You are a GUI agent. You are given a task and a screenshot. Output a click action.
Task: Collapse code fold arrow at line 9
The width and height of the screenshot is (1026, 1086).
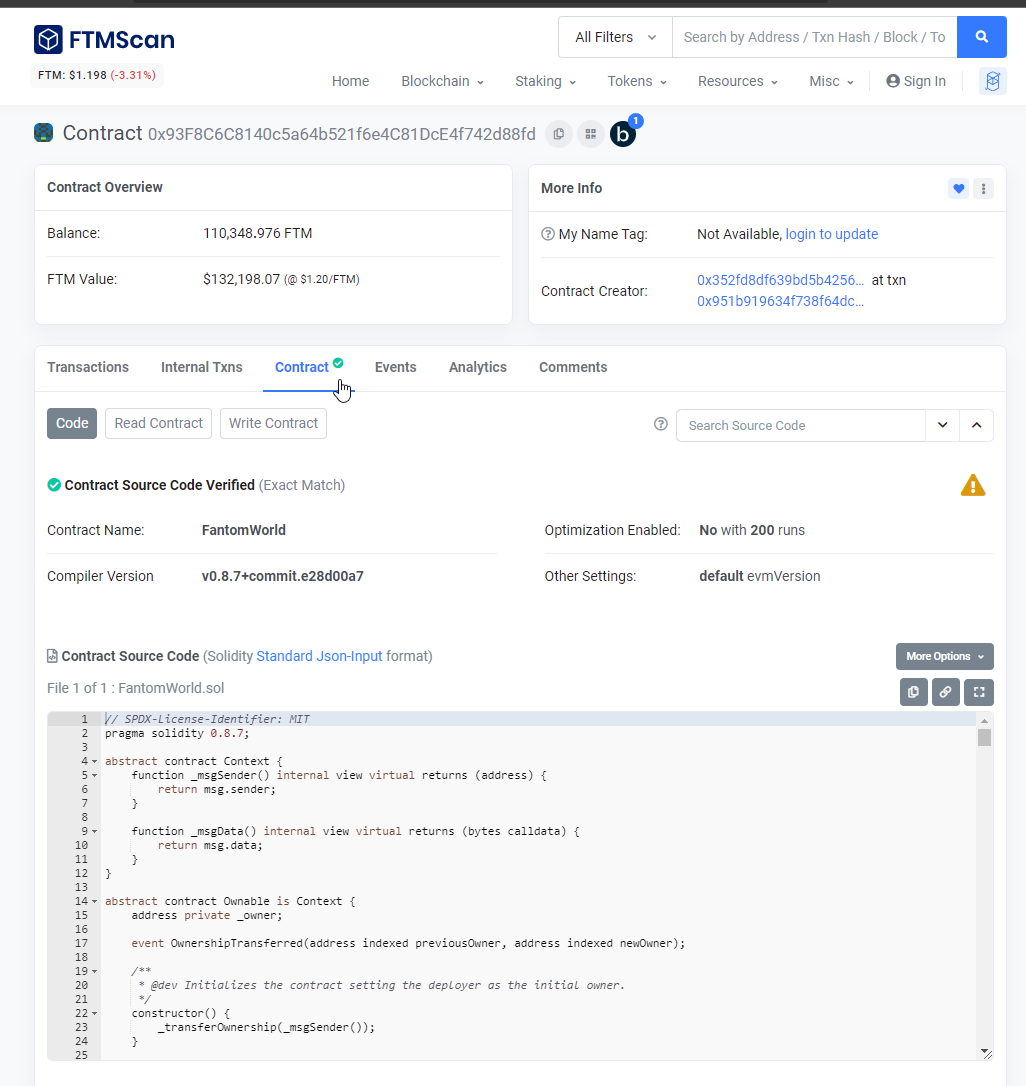95,831
